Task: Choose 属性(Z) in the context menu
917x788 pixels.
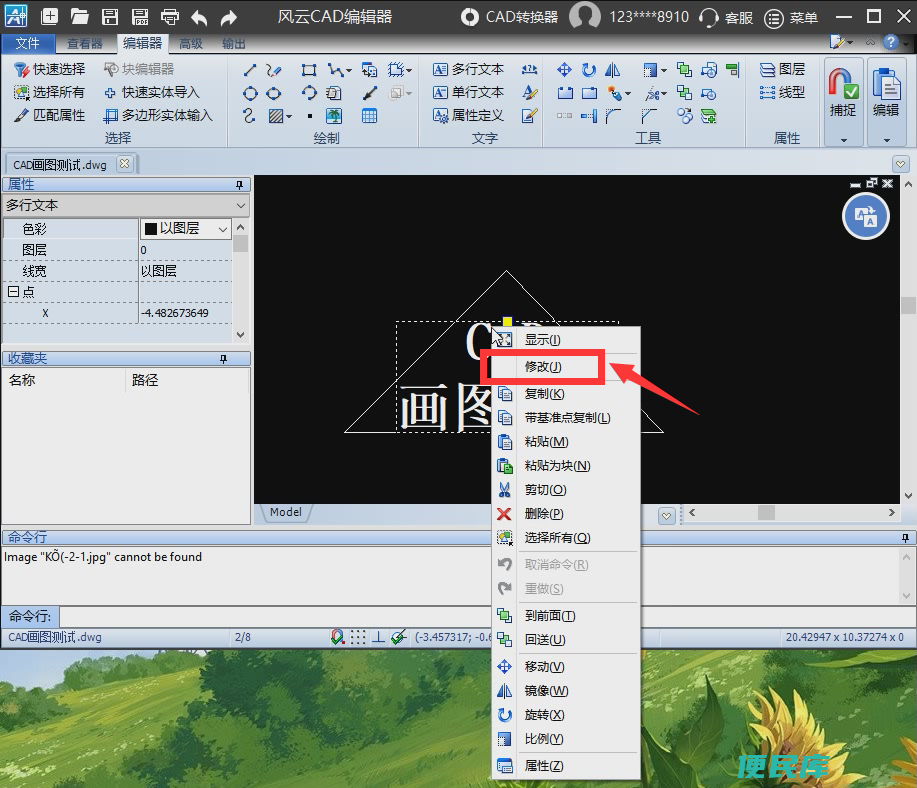Action: (566, 766)
